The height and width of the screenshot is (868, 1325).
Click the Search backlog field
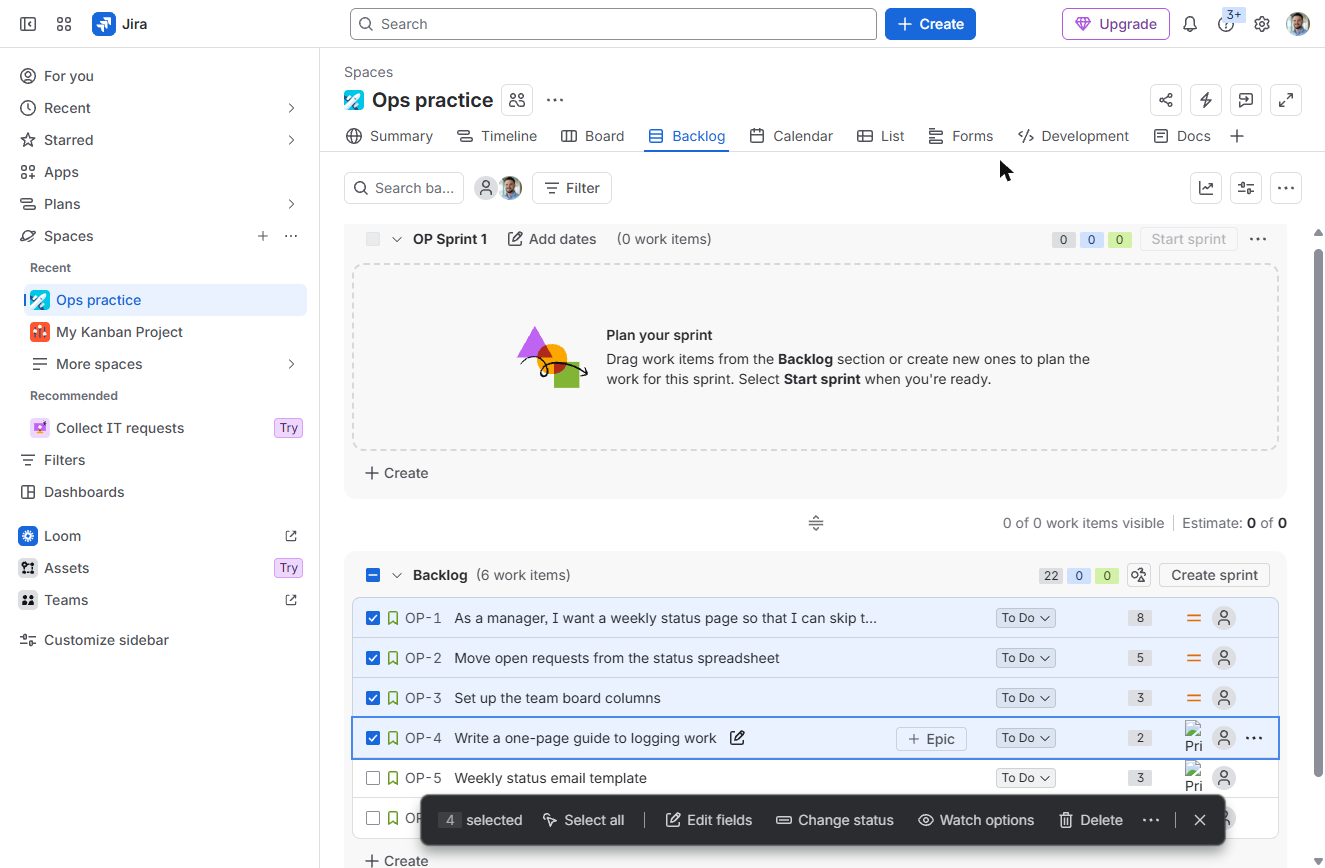(x=404, y=188)
